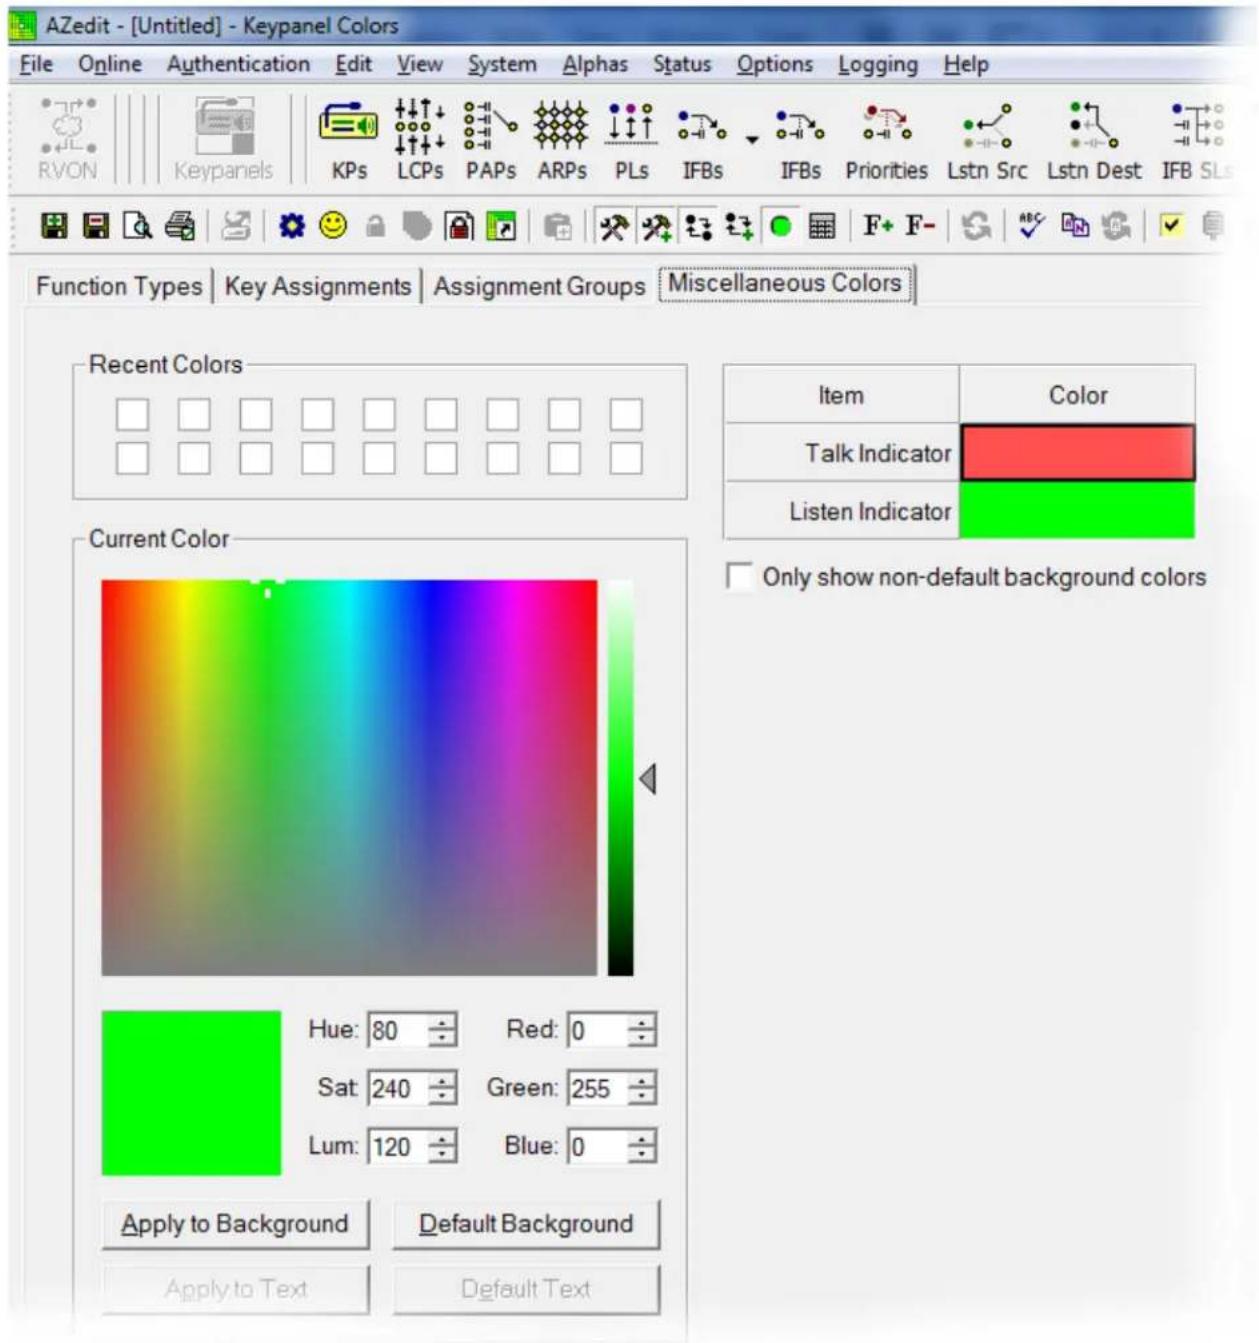1259x1343 pixels.
Task: Open the Alphas menu
Action: tap(595, 64)
